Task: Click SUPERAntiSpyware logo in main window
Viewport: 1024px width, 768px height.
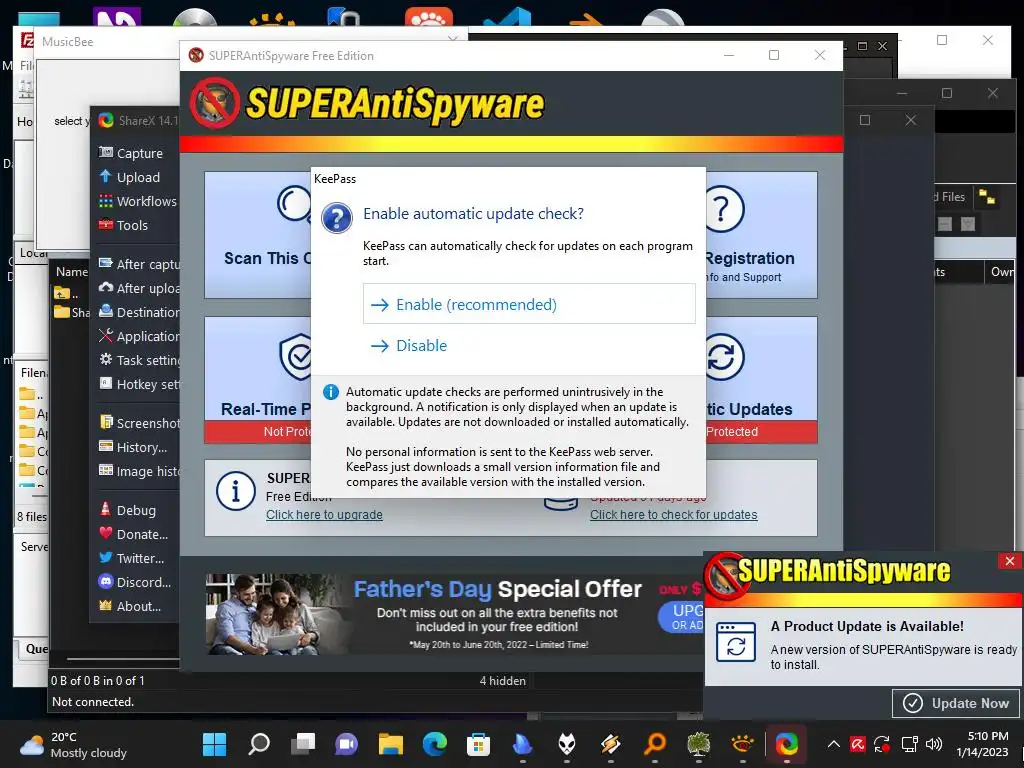Action: tap(367, 104)
